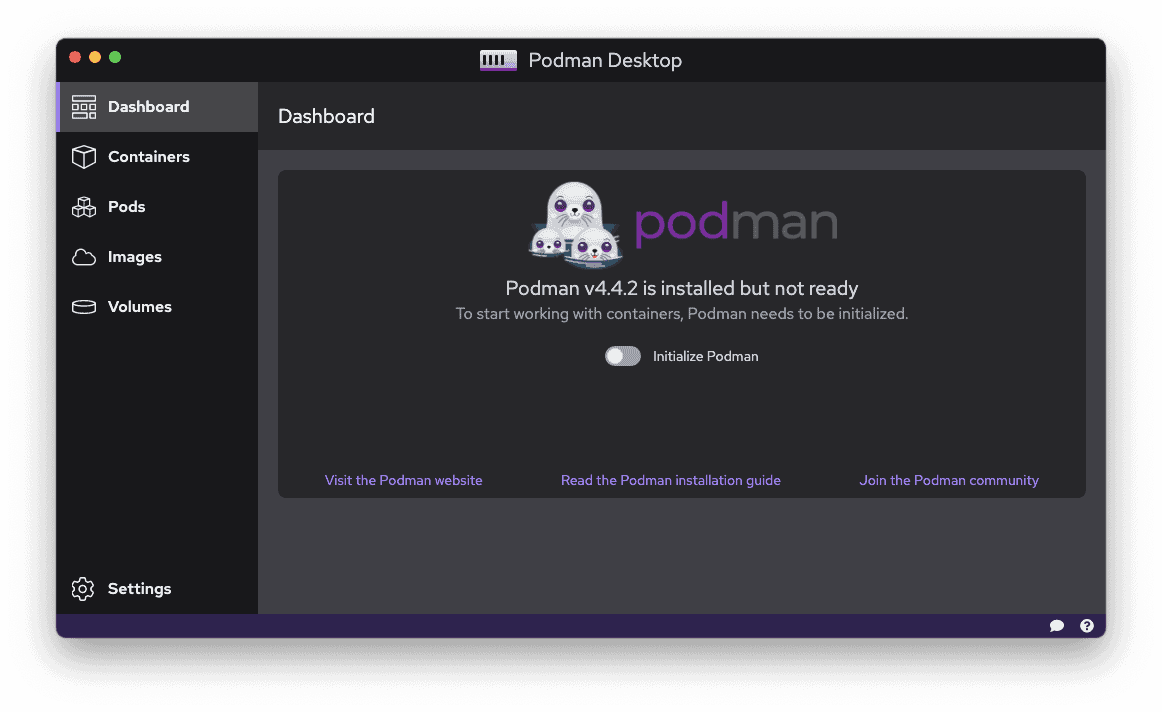Click the Pods stacked cubes icon

tap(84, 207)
